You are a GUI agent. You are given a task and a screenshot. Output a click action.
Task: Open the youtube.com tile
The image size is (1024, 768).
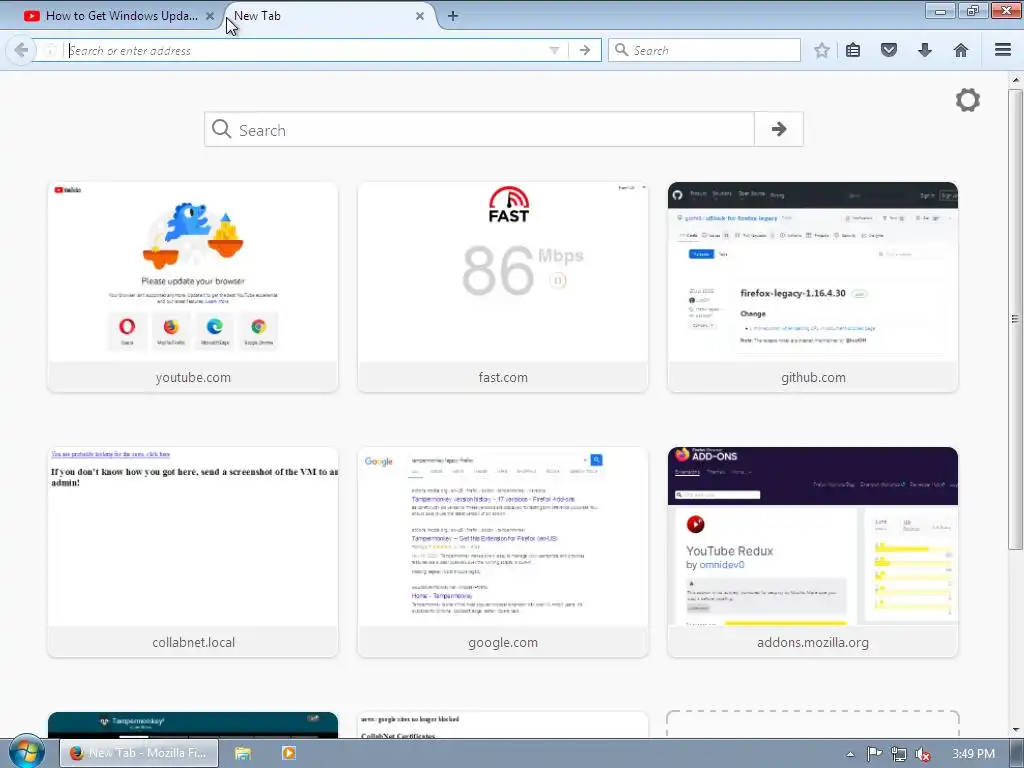(193, 287)
